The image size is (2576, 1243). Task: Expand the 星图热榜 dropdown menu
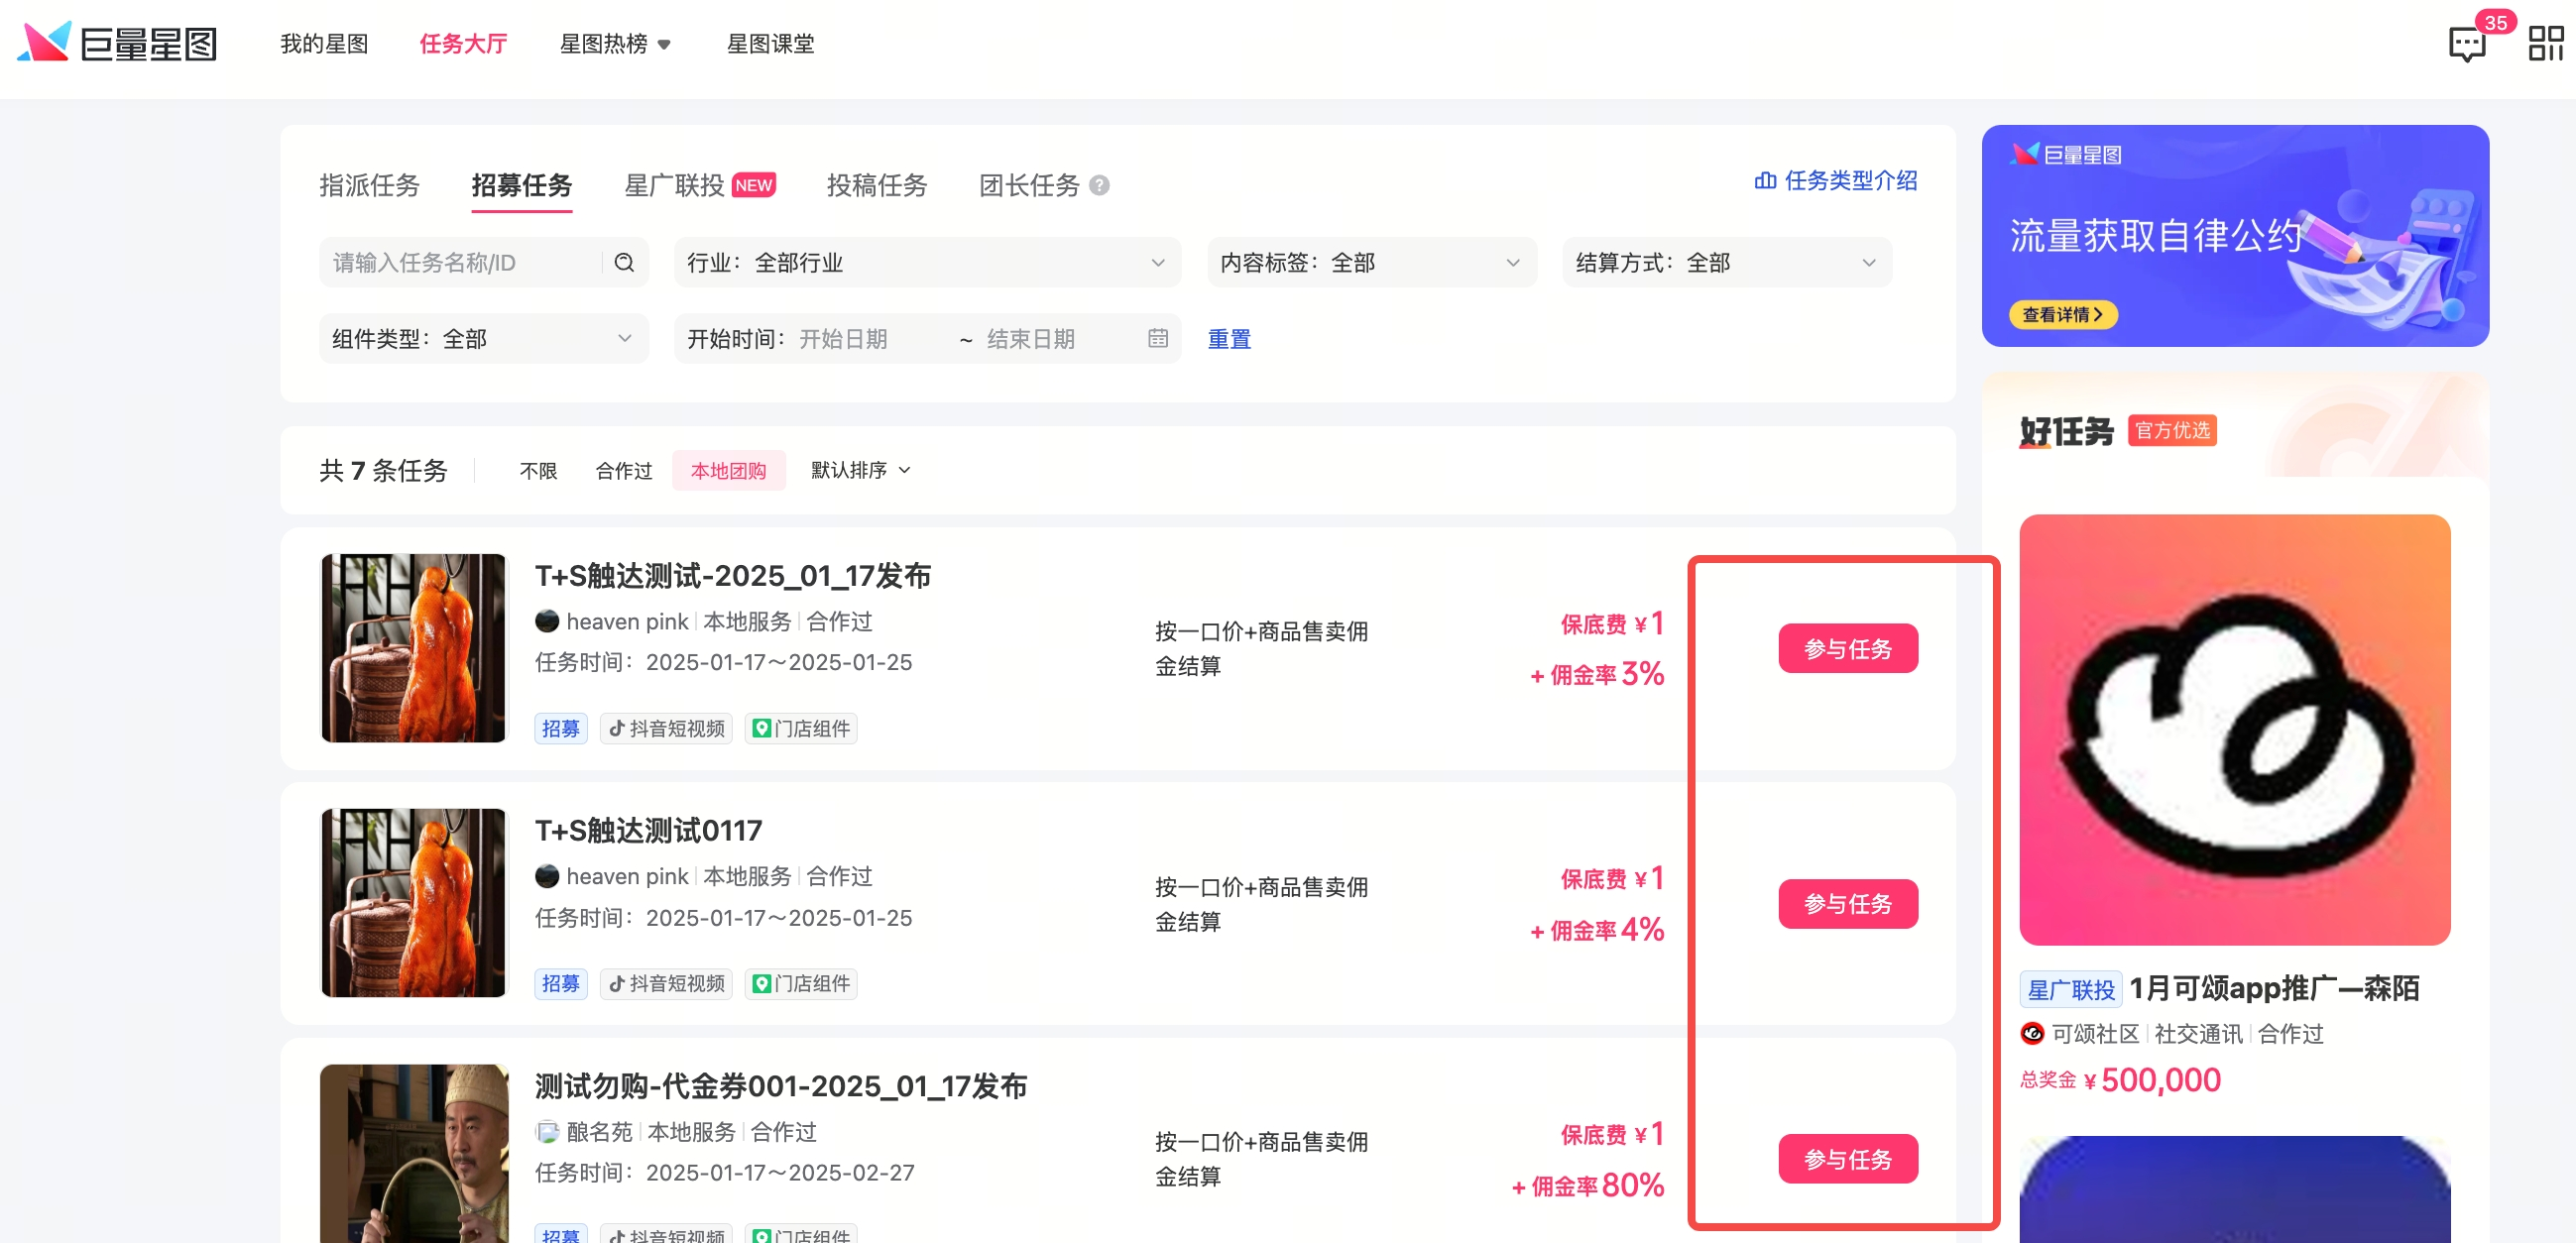tap(615, 44)
